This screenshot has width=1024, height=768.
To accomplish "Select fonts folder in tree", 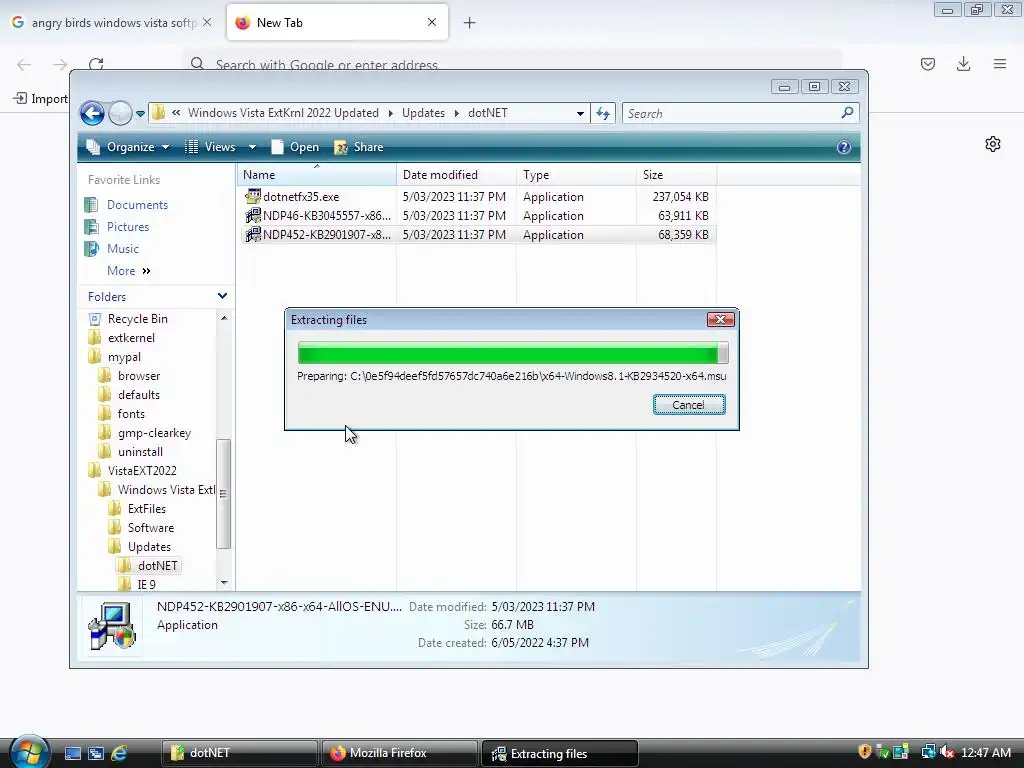I will click(131, 414).
